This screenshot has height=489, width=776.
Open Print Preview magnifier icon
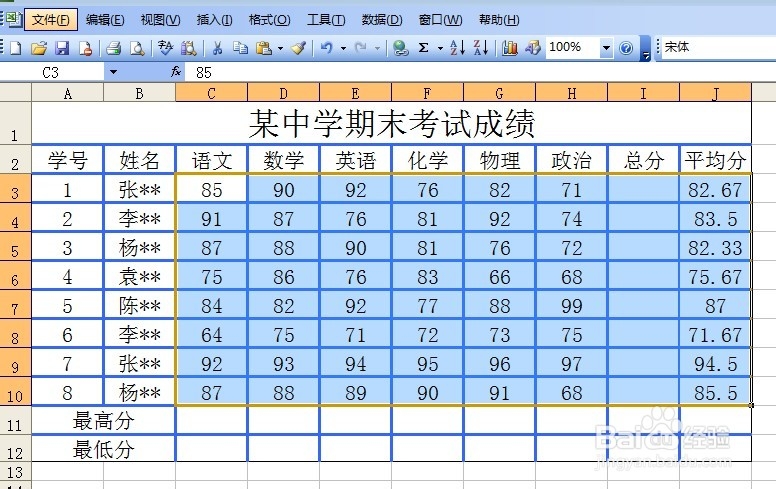[137, 48]
